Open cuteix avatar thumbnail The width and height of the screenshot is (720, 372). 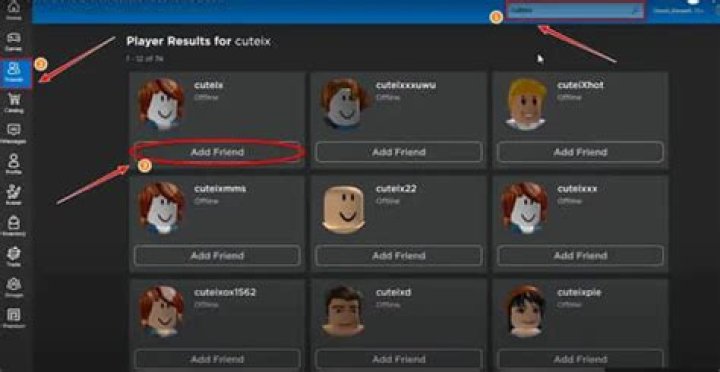coord(161,105)
